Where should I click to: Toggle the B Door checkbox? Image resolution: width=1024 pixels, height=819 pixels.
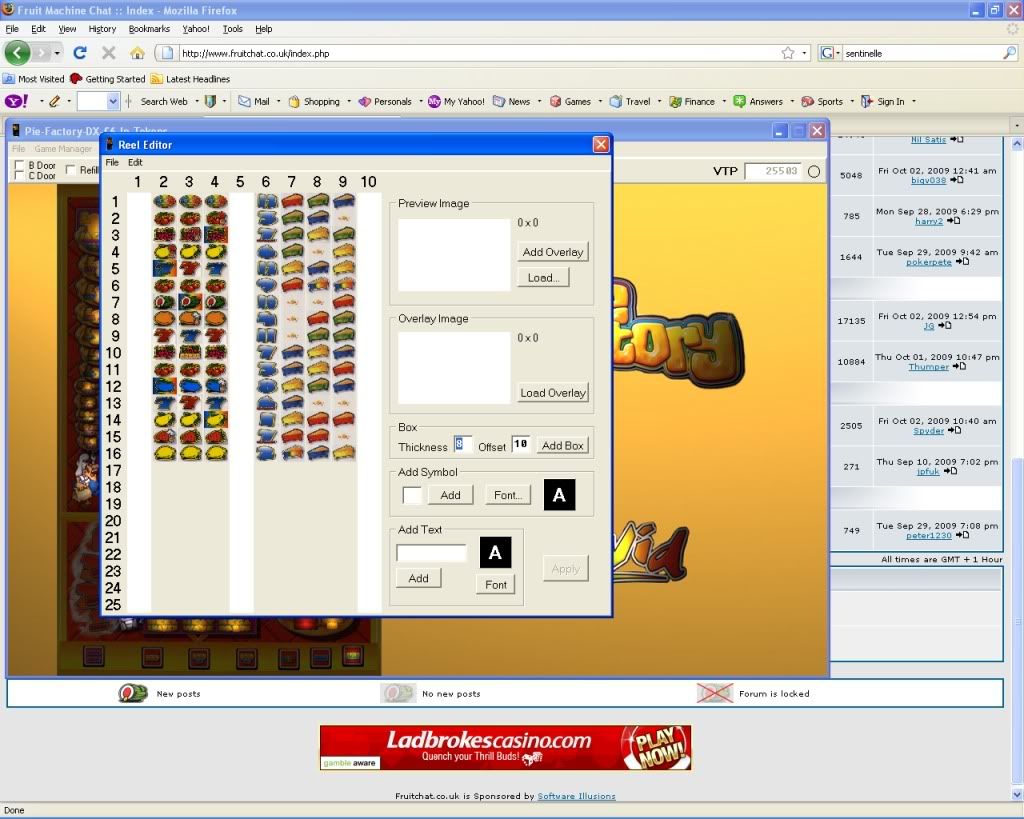[19, 165]
